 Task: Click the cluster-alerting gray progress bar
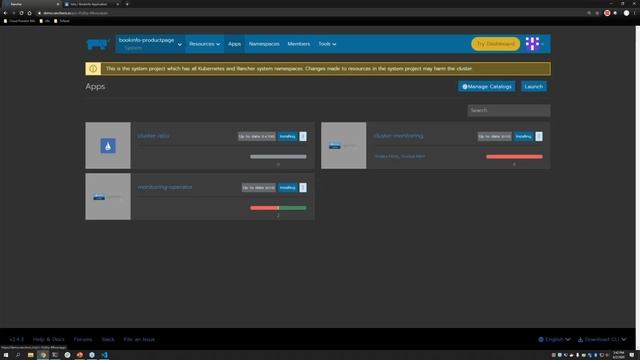click(x=278, y=157)
